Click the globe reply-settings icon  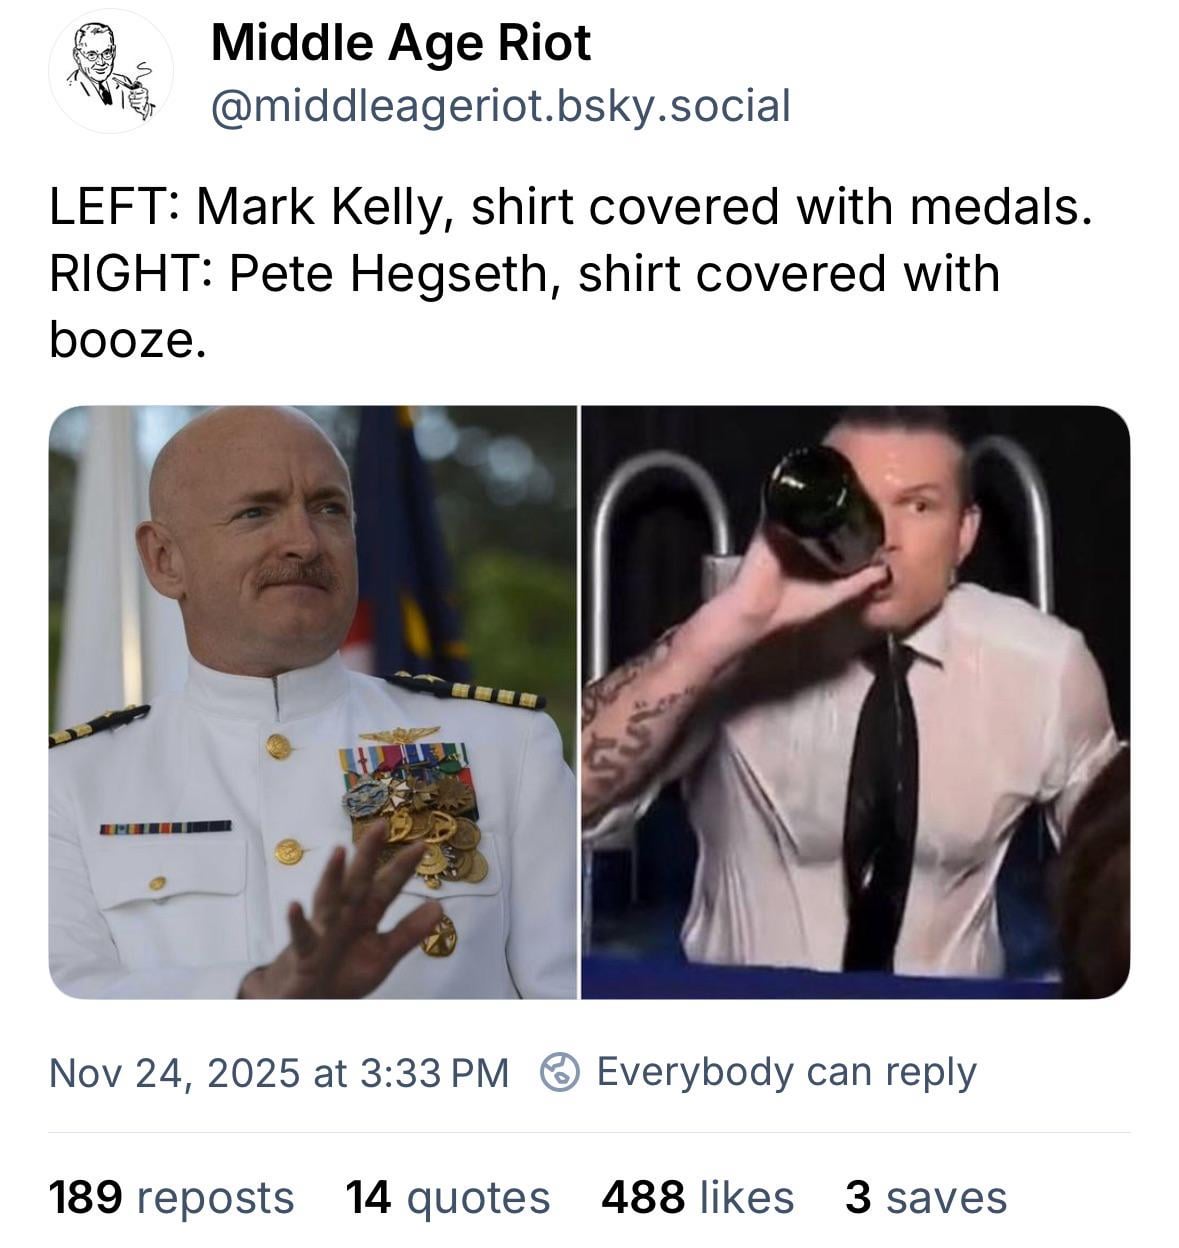pos(560,1072)
